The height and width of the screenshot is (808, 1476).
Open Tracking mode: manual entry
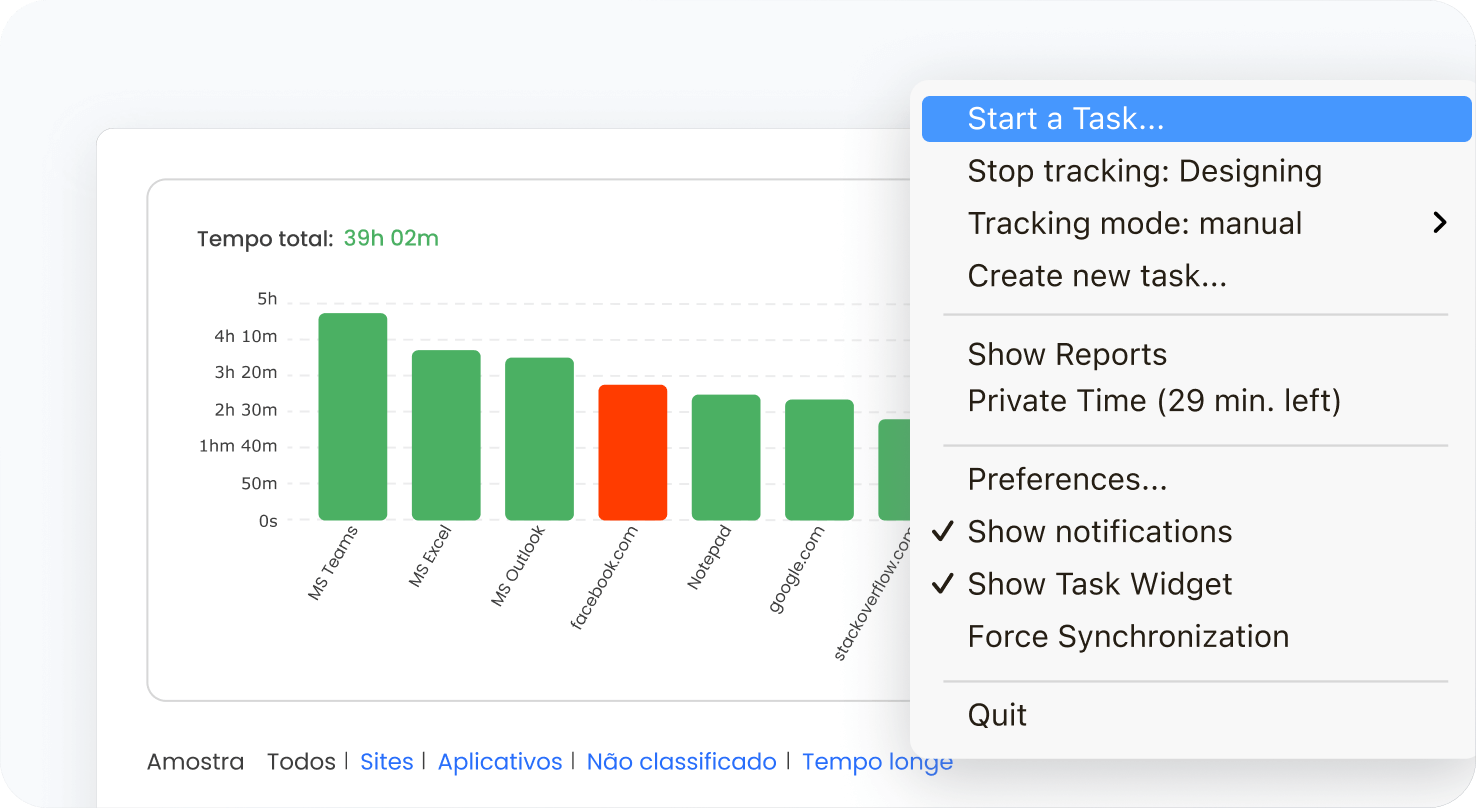[1134, 223]
